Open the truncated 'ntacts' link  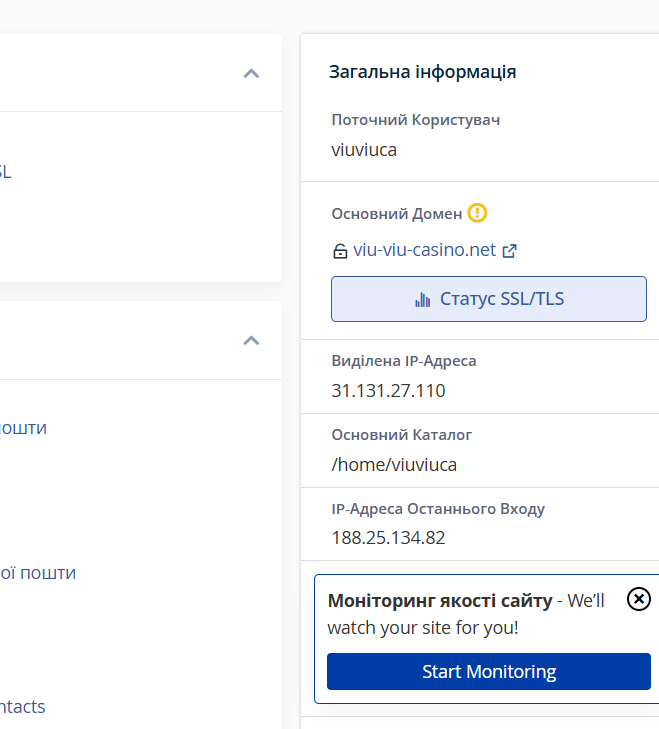23,707
